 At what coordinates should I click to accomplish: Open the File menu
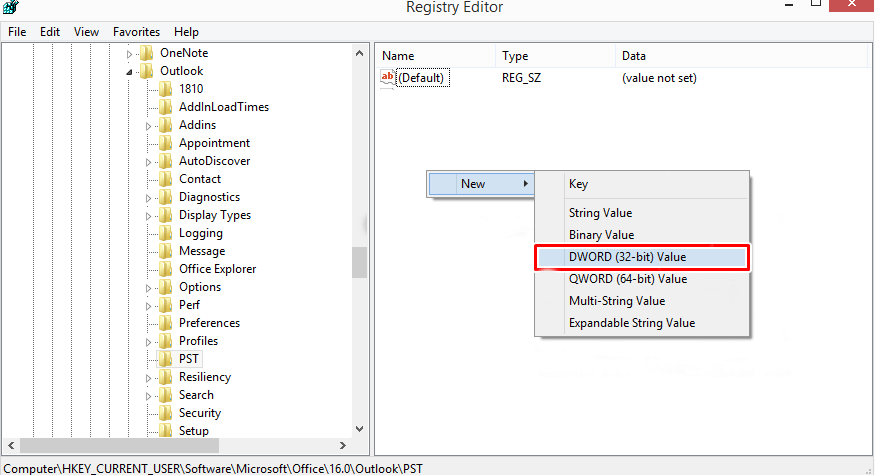click(17, 32)
